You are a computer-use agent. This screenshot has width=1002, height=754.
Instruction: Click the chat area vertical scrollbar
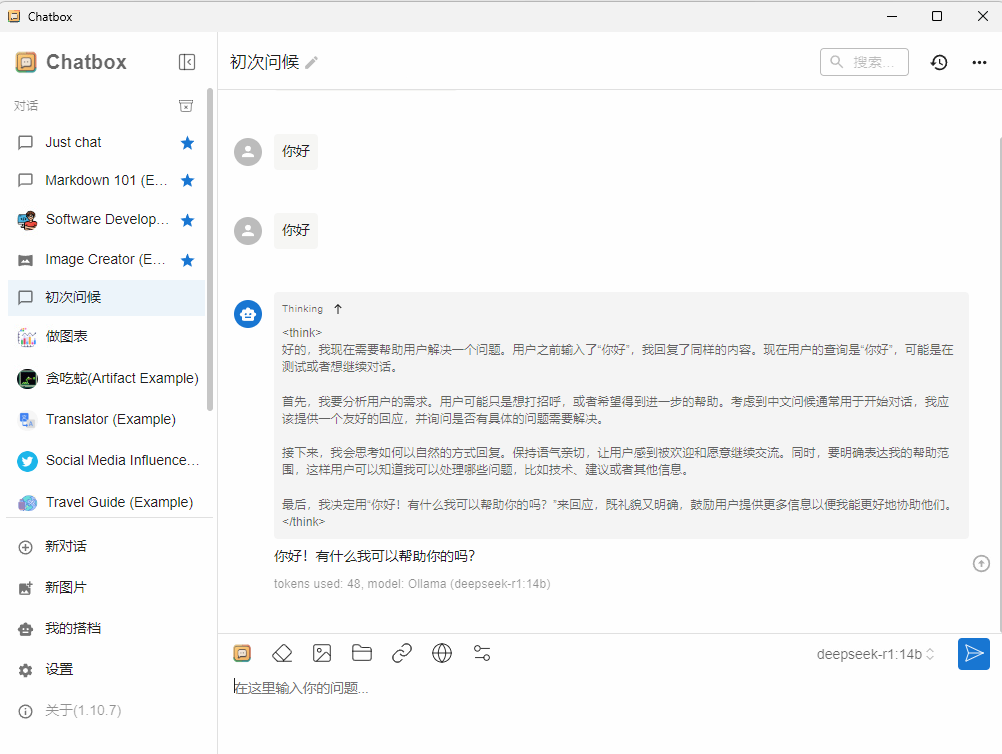(x=999, y=383)
